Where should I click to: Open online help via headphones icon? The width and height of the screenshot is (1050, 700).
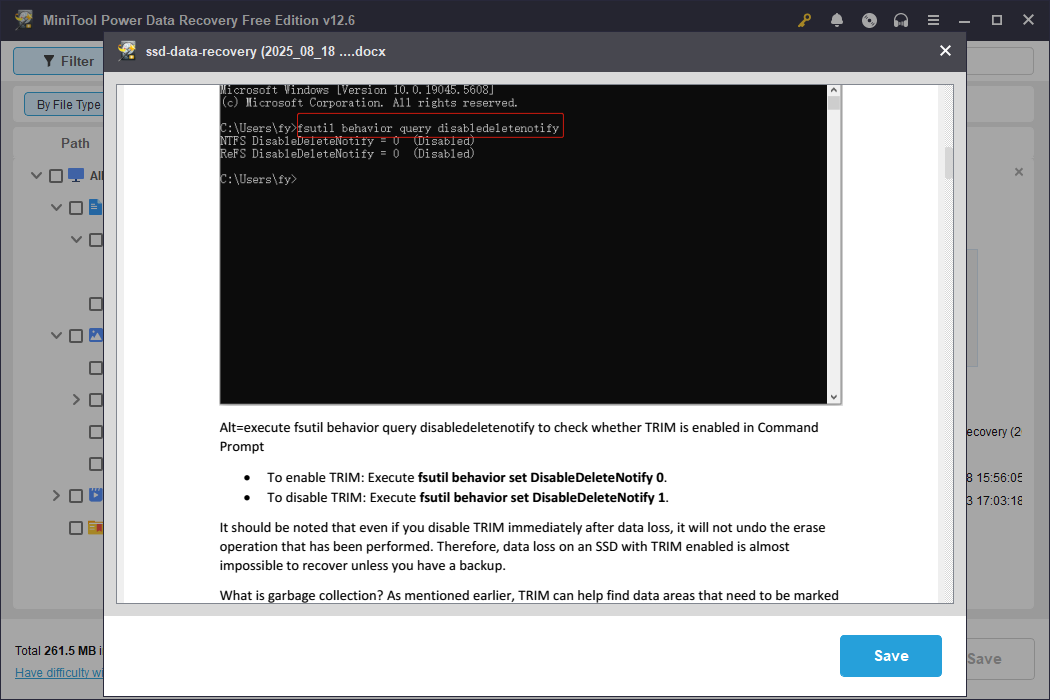click(x=901, y=19)
